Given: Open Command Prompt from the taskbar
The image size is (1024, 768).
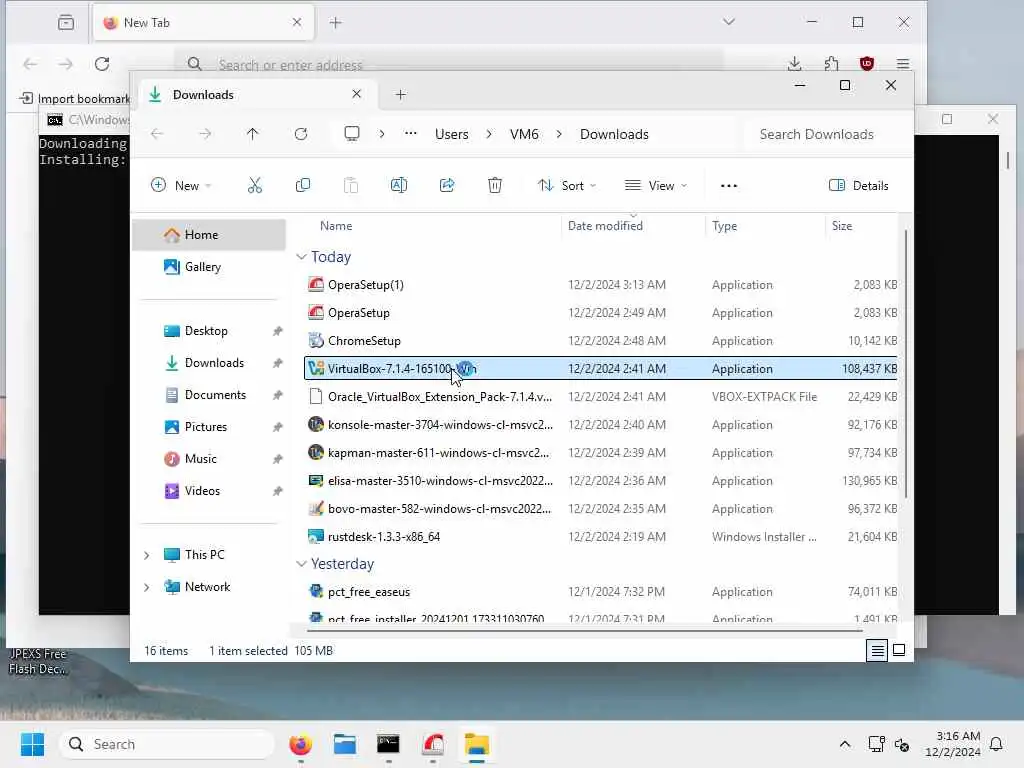Looking at the screenshot, I should 389,744.
